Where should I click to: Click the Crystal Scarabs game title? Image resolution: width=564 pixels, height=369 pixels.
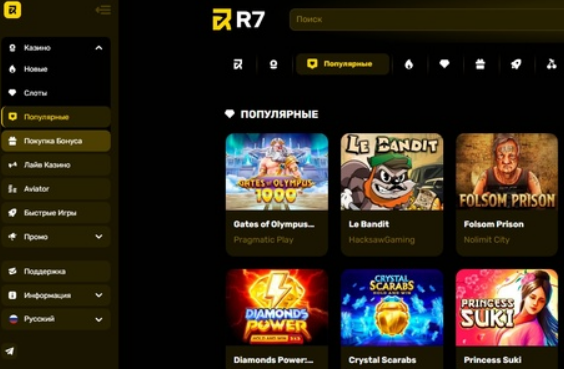[x=382, y=360]
